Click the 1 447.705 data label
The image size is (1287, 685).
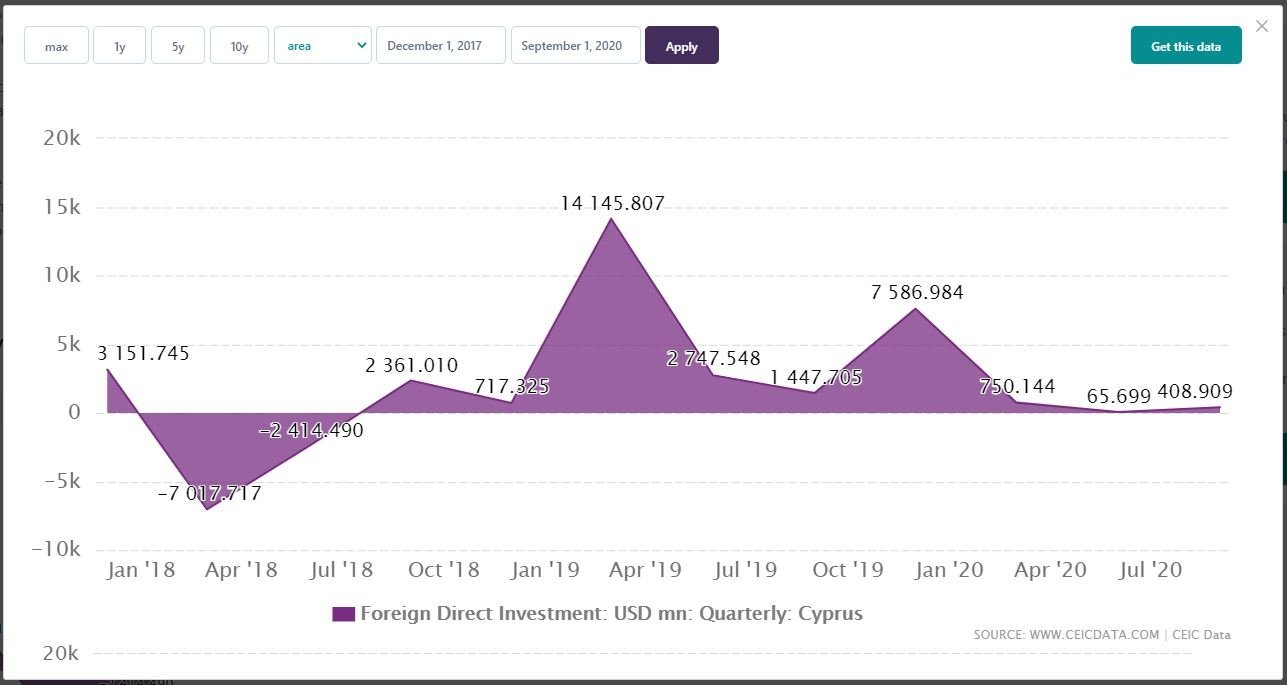tap(816, 378)
